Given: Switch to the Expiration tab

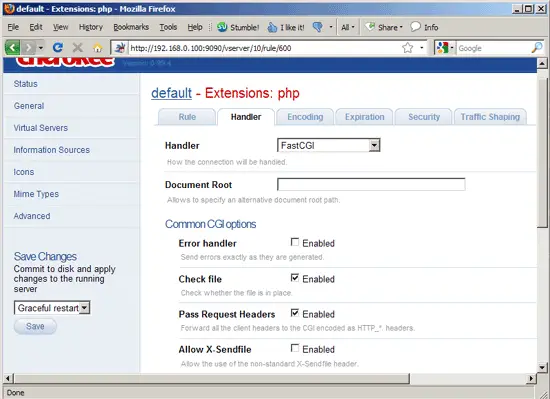Looking at the screenshot, I should 364,117.
